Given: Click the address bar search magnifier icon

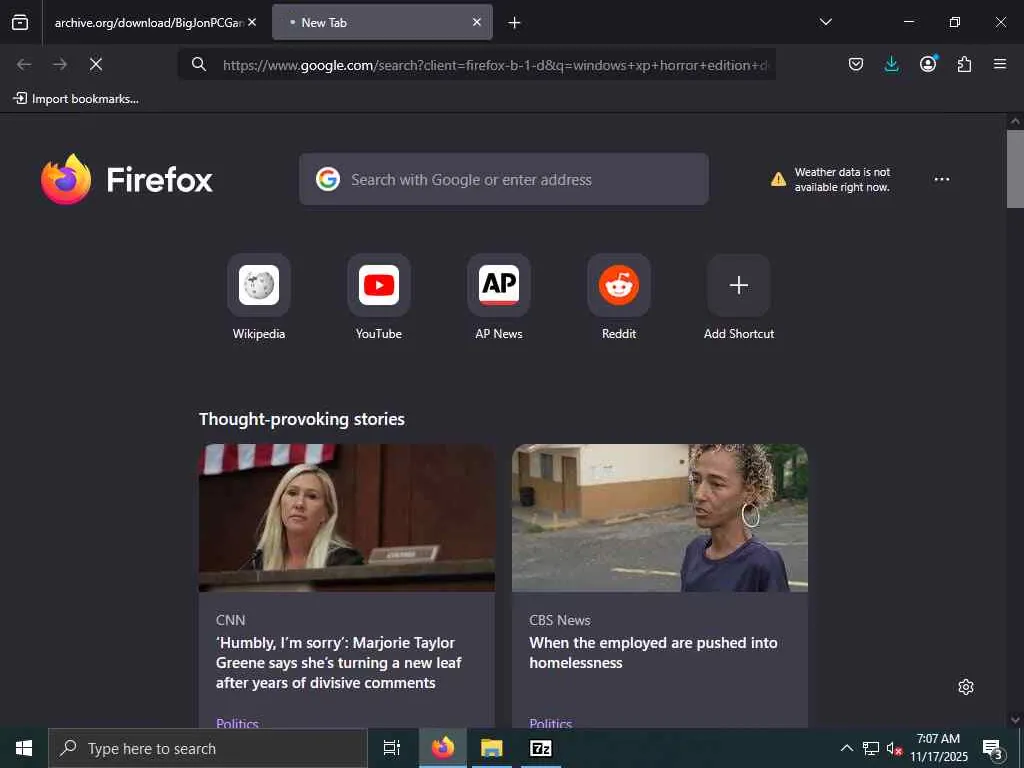Looking at the screenshot, I should 199,64.
